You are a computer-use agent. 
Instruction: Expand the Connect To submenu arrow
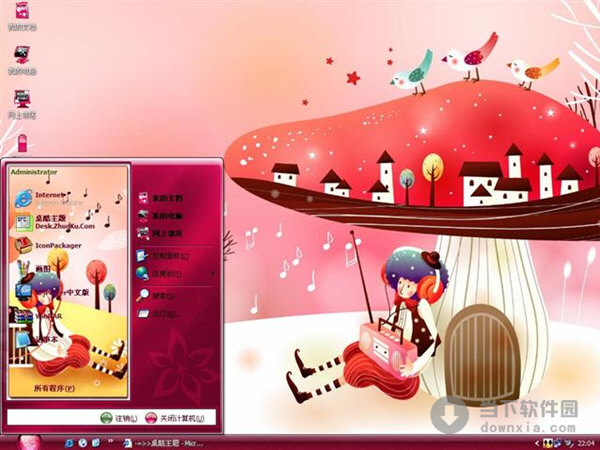pos(212,274)
